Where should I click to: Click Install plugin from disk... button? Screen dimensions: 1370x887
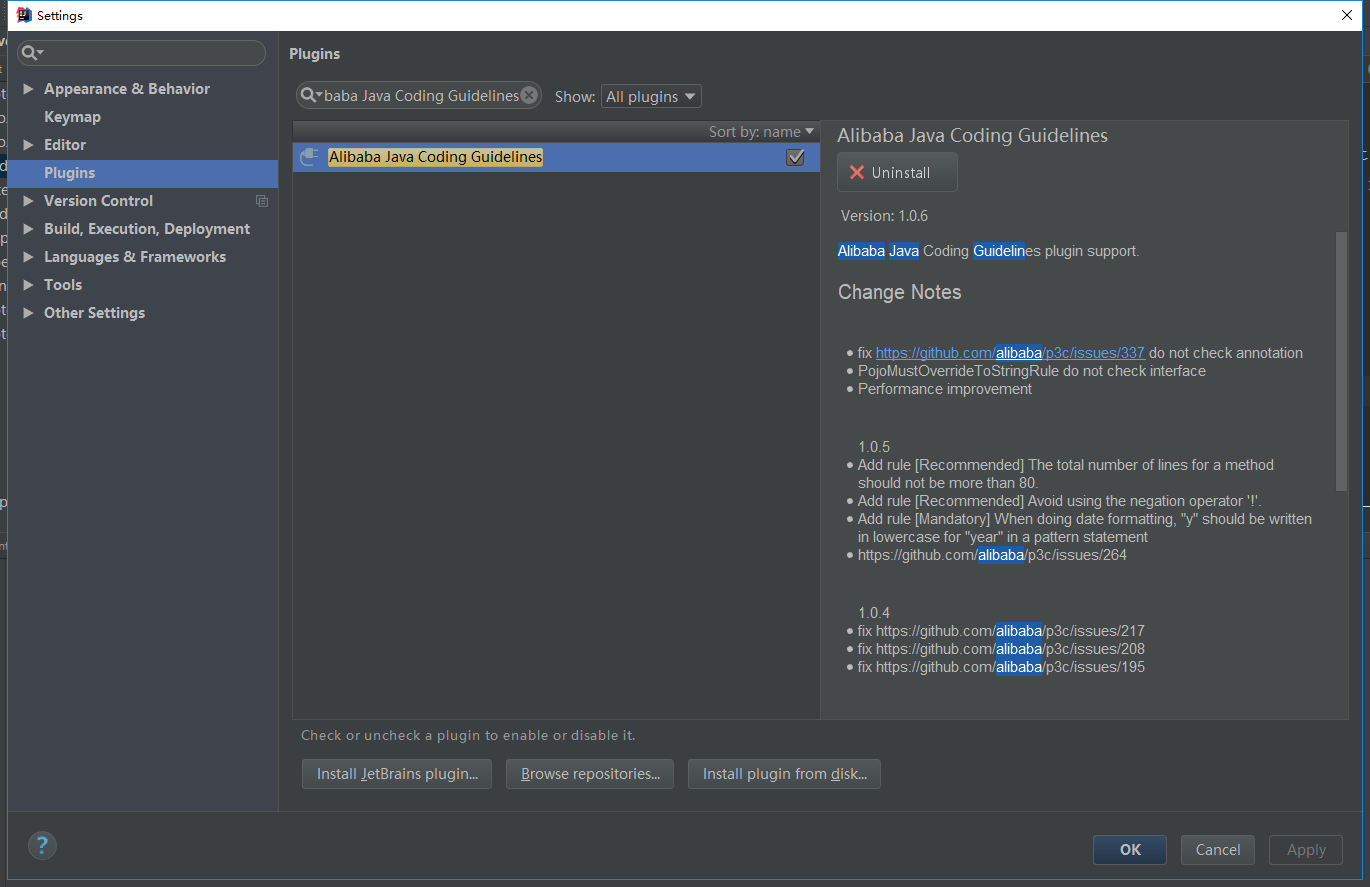click(784, 774)
